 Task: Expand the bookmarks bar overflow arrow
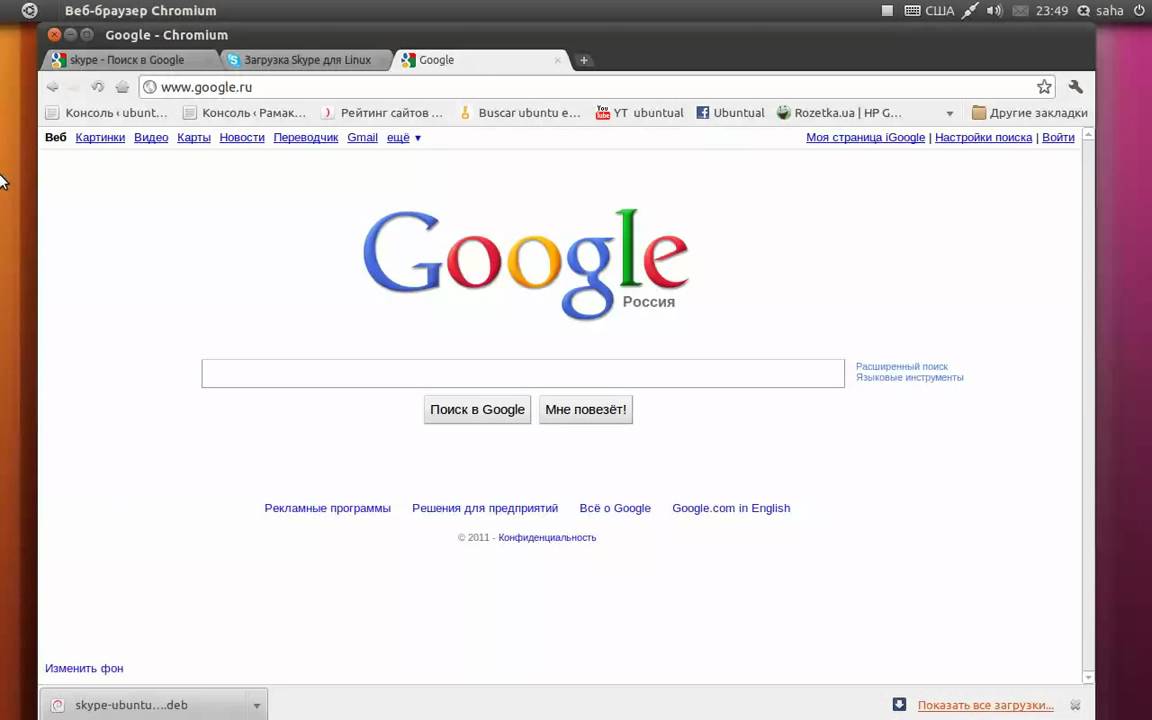949,113
